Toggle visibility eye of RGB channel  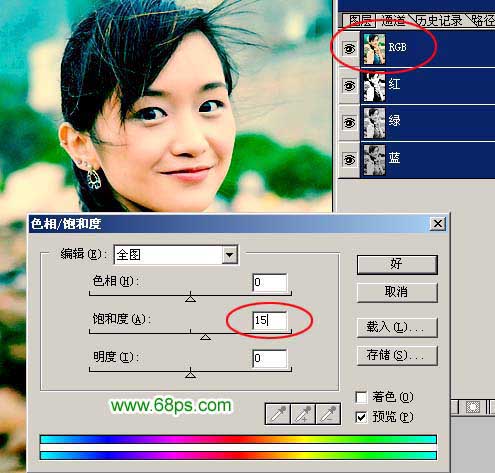point(349,49)
